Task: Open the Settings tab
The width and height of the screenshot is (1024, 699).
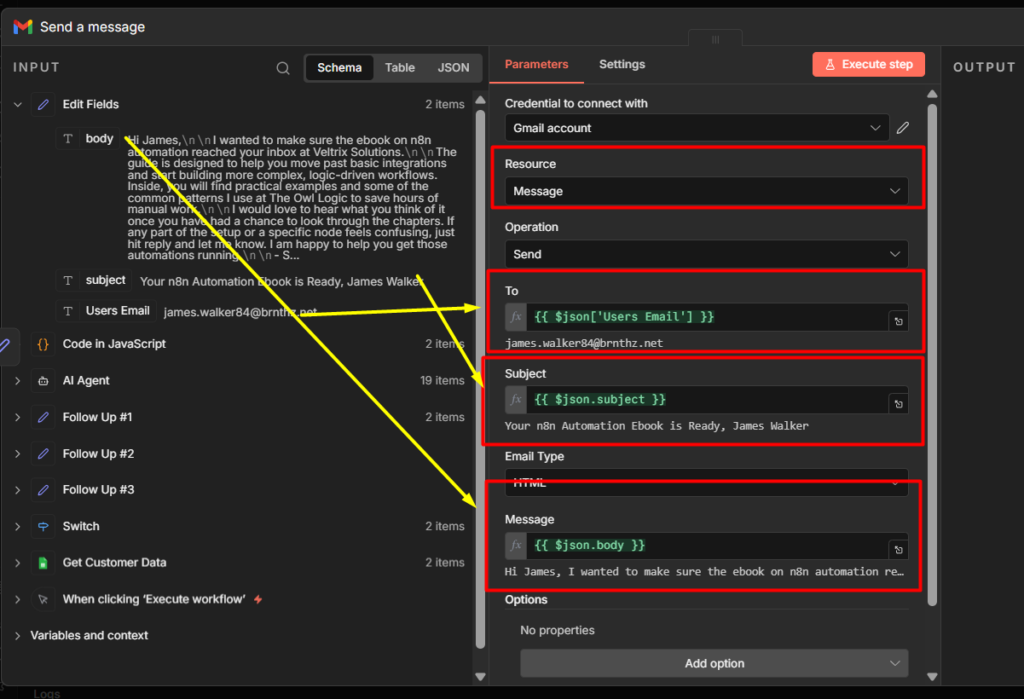Action: (x=621, y=63)
